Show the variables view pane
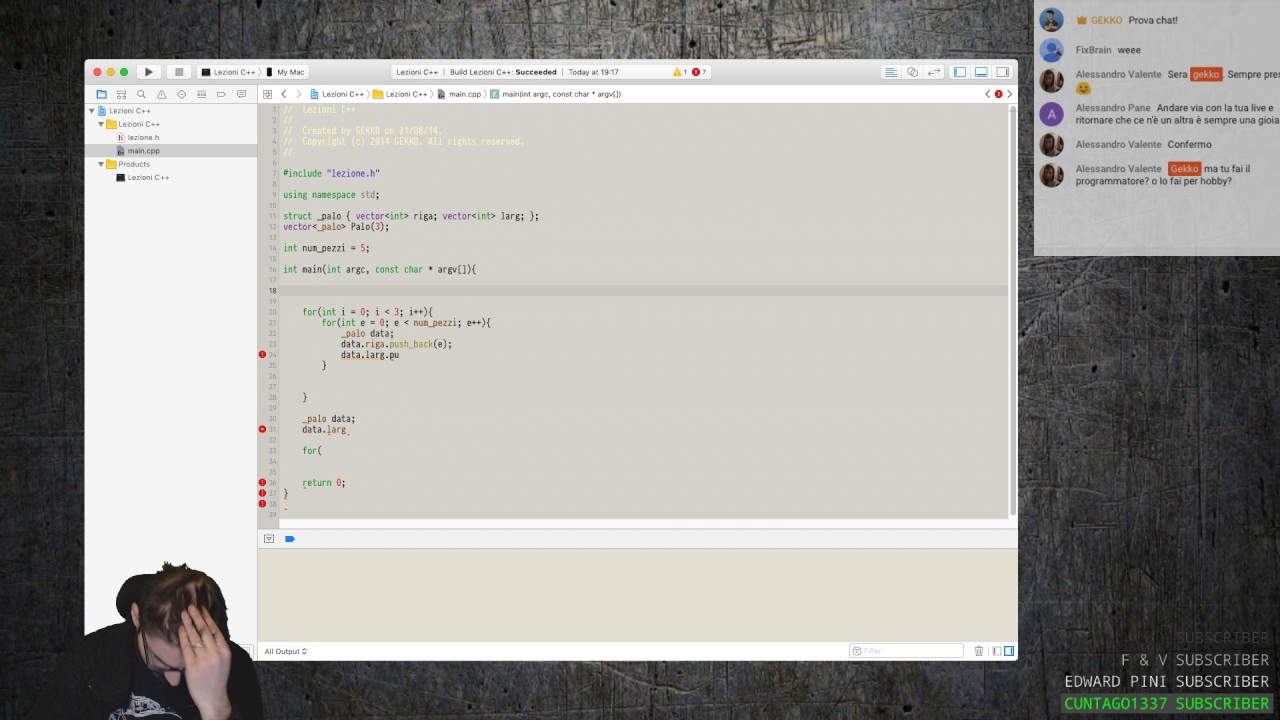 997,651
